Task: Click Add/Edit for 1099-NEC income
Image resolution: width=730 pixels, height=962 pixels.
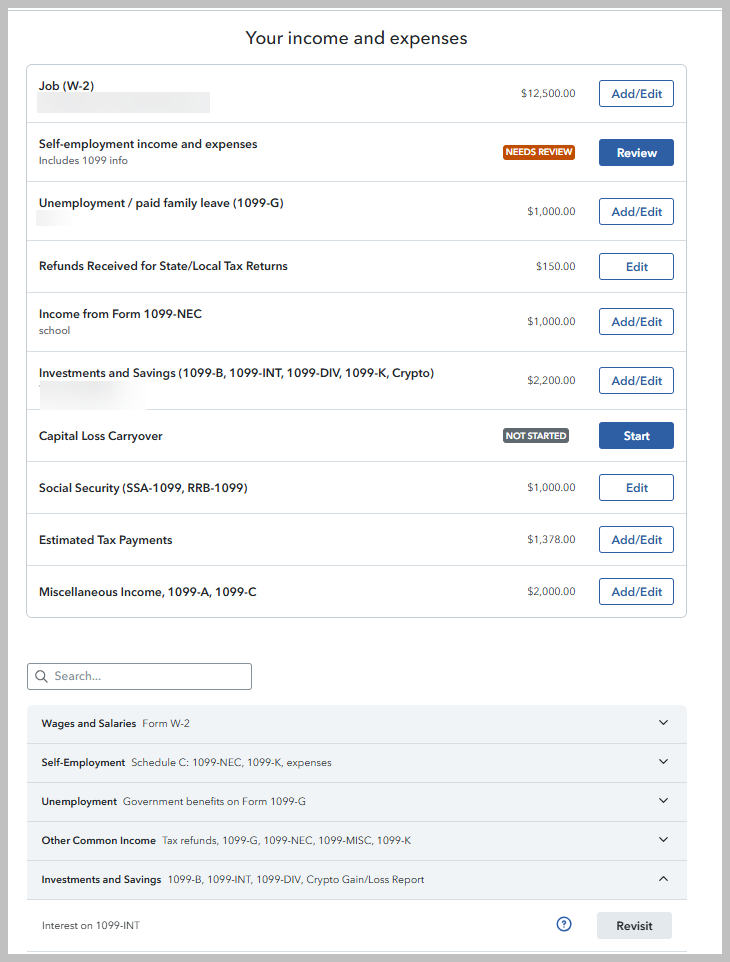Action: point(636,322)
